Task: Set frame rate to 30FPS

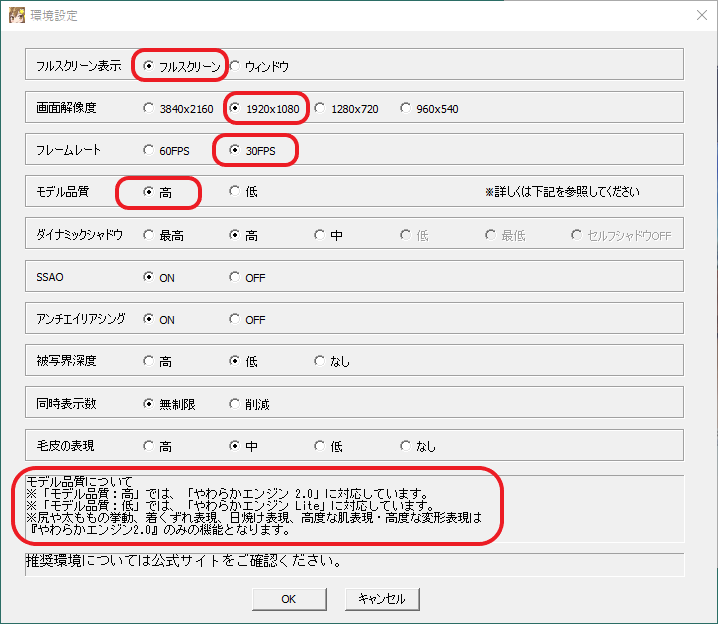Action: pyautogui.click(x=235, y=150)
